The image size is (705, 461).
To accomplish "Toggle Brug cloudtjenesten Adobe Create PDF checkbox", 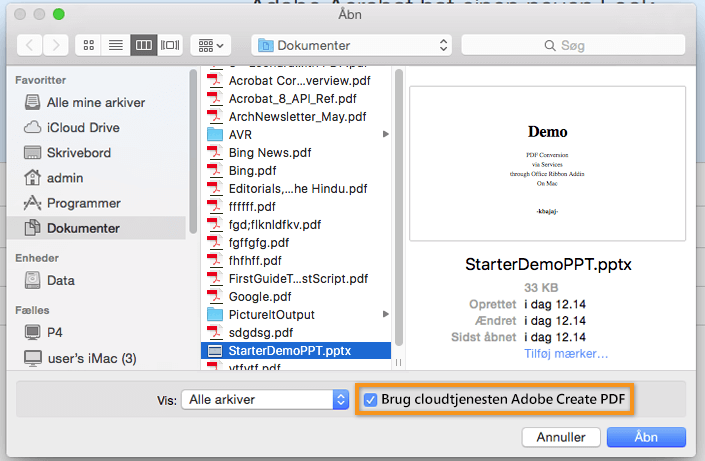I will click(370, 399).
